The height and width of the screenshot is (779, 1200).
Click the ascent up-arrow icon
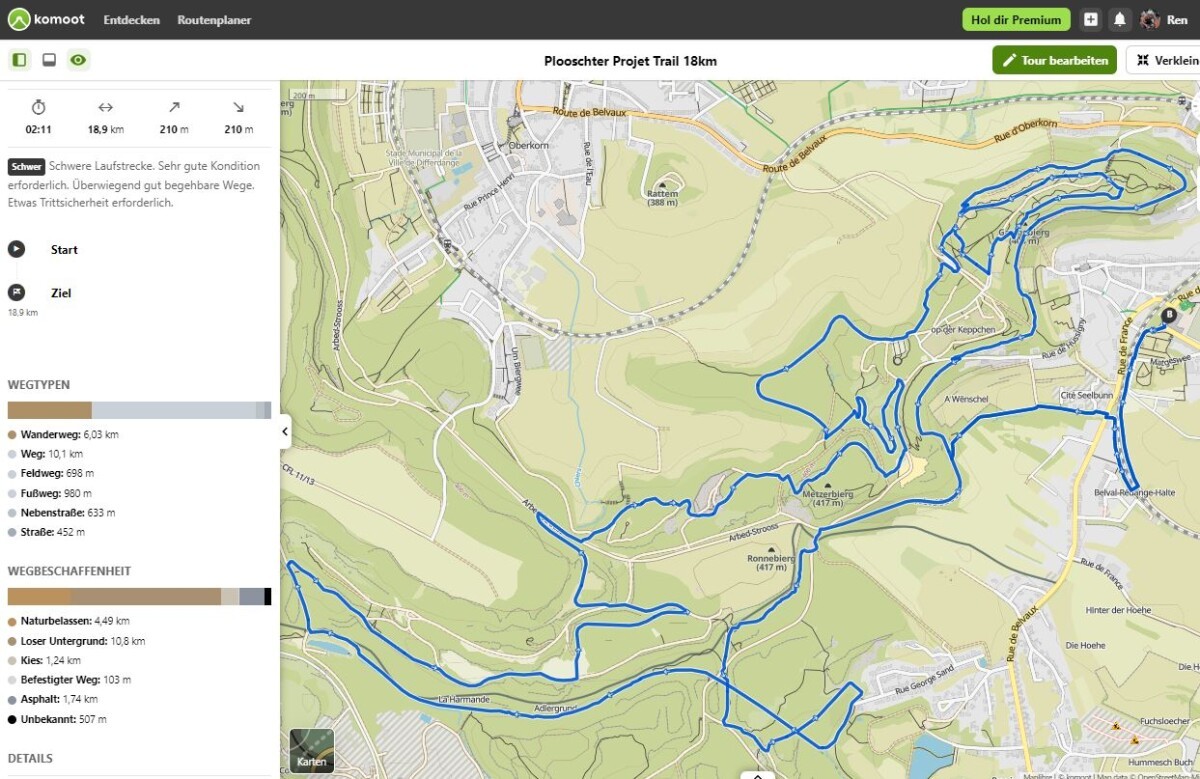174,107
